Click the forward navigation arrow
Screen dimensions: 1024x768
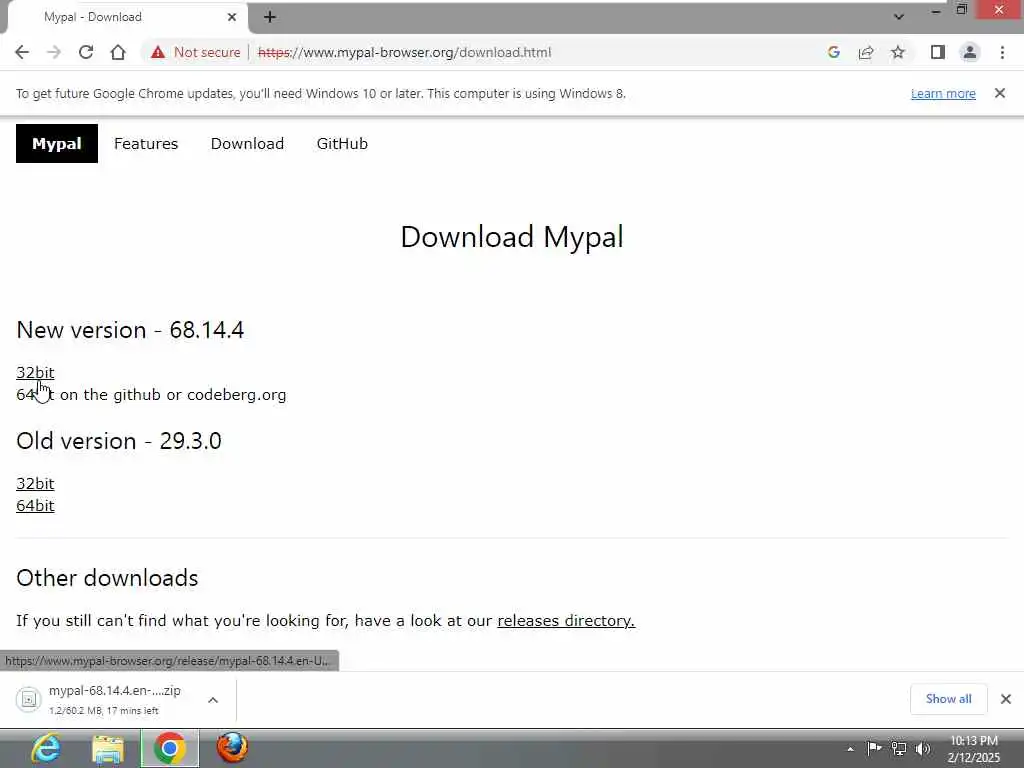(54, 52)
